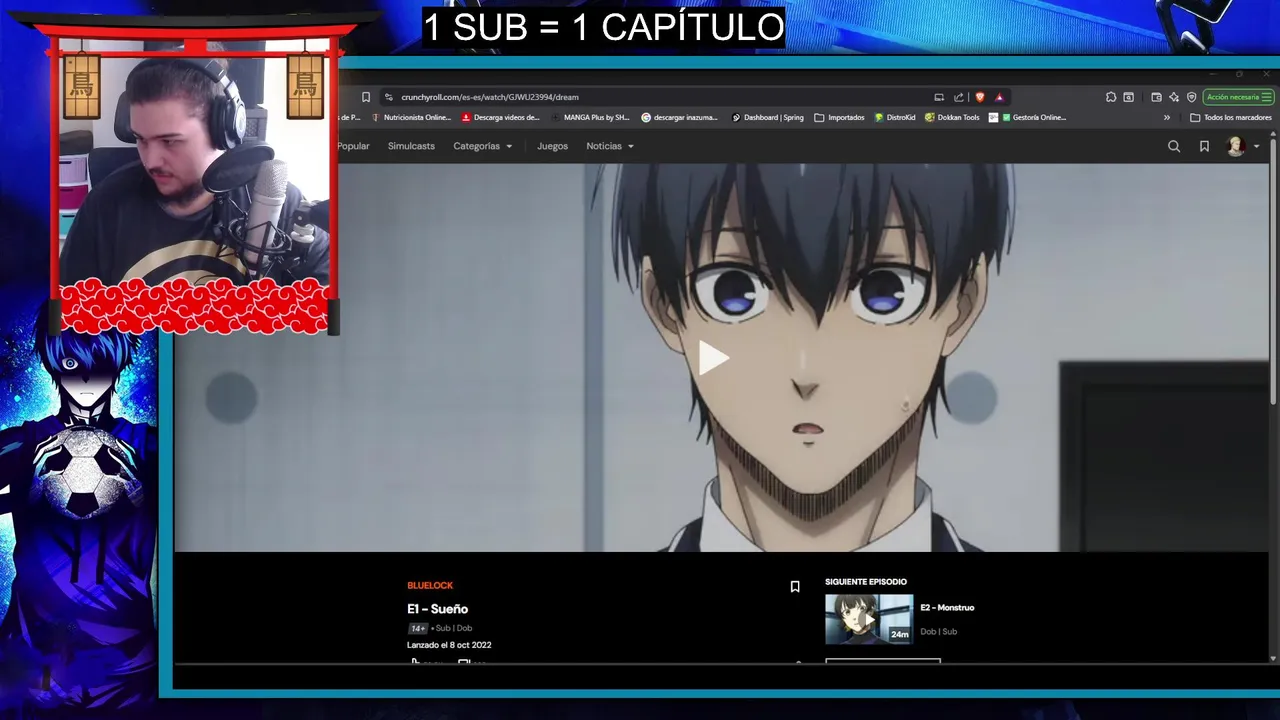Open the Brave Wallet icon

tap(1157, 97)
